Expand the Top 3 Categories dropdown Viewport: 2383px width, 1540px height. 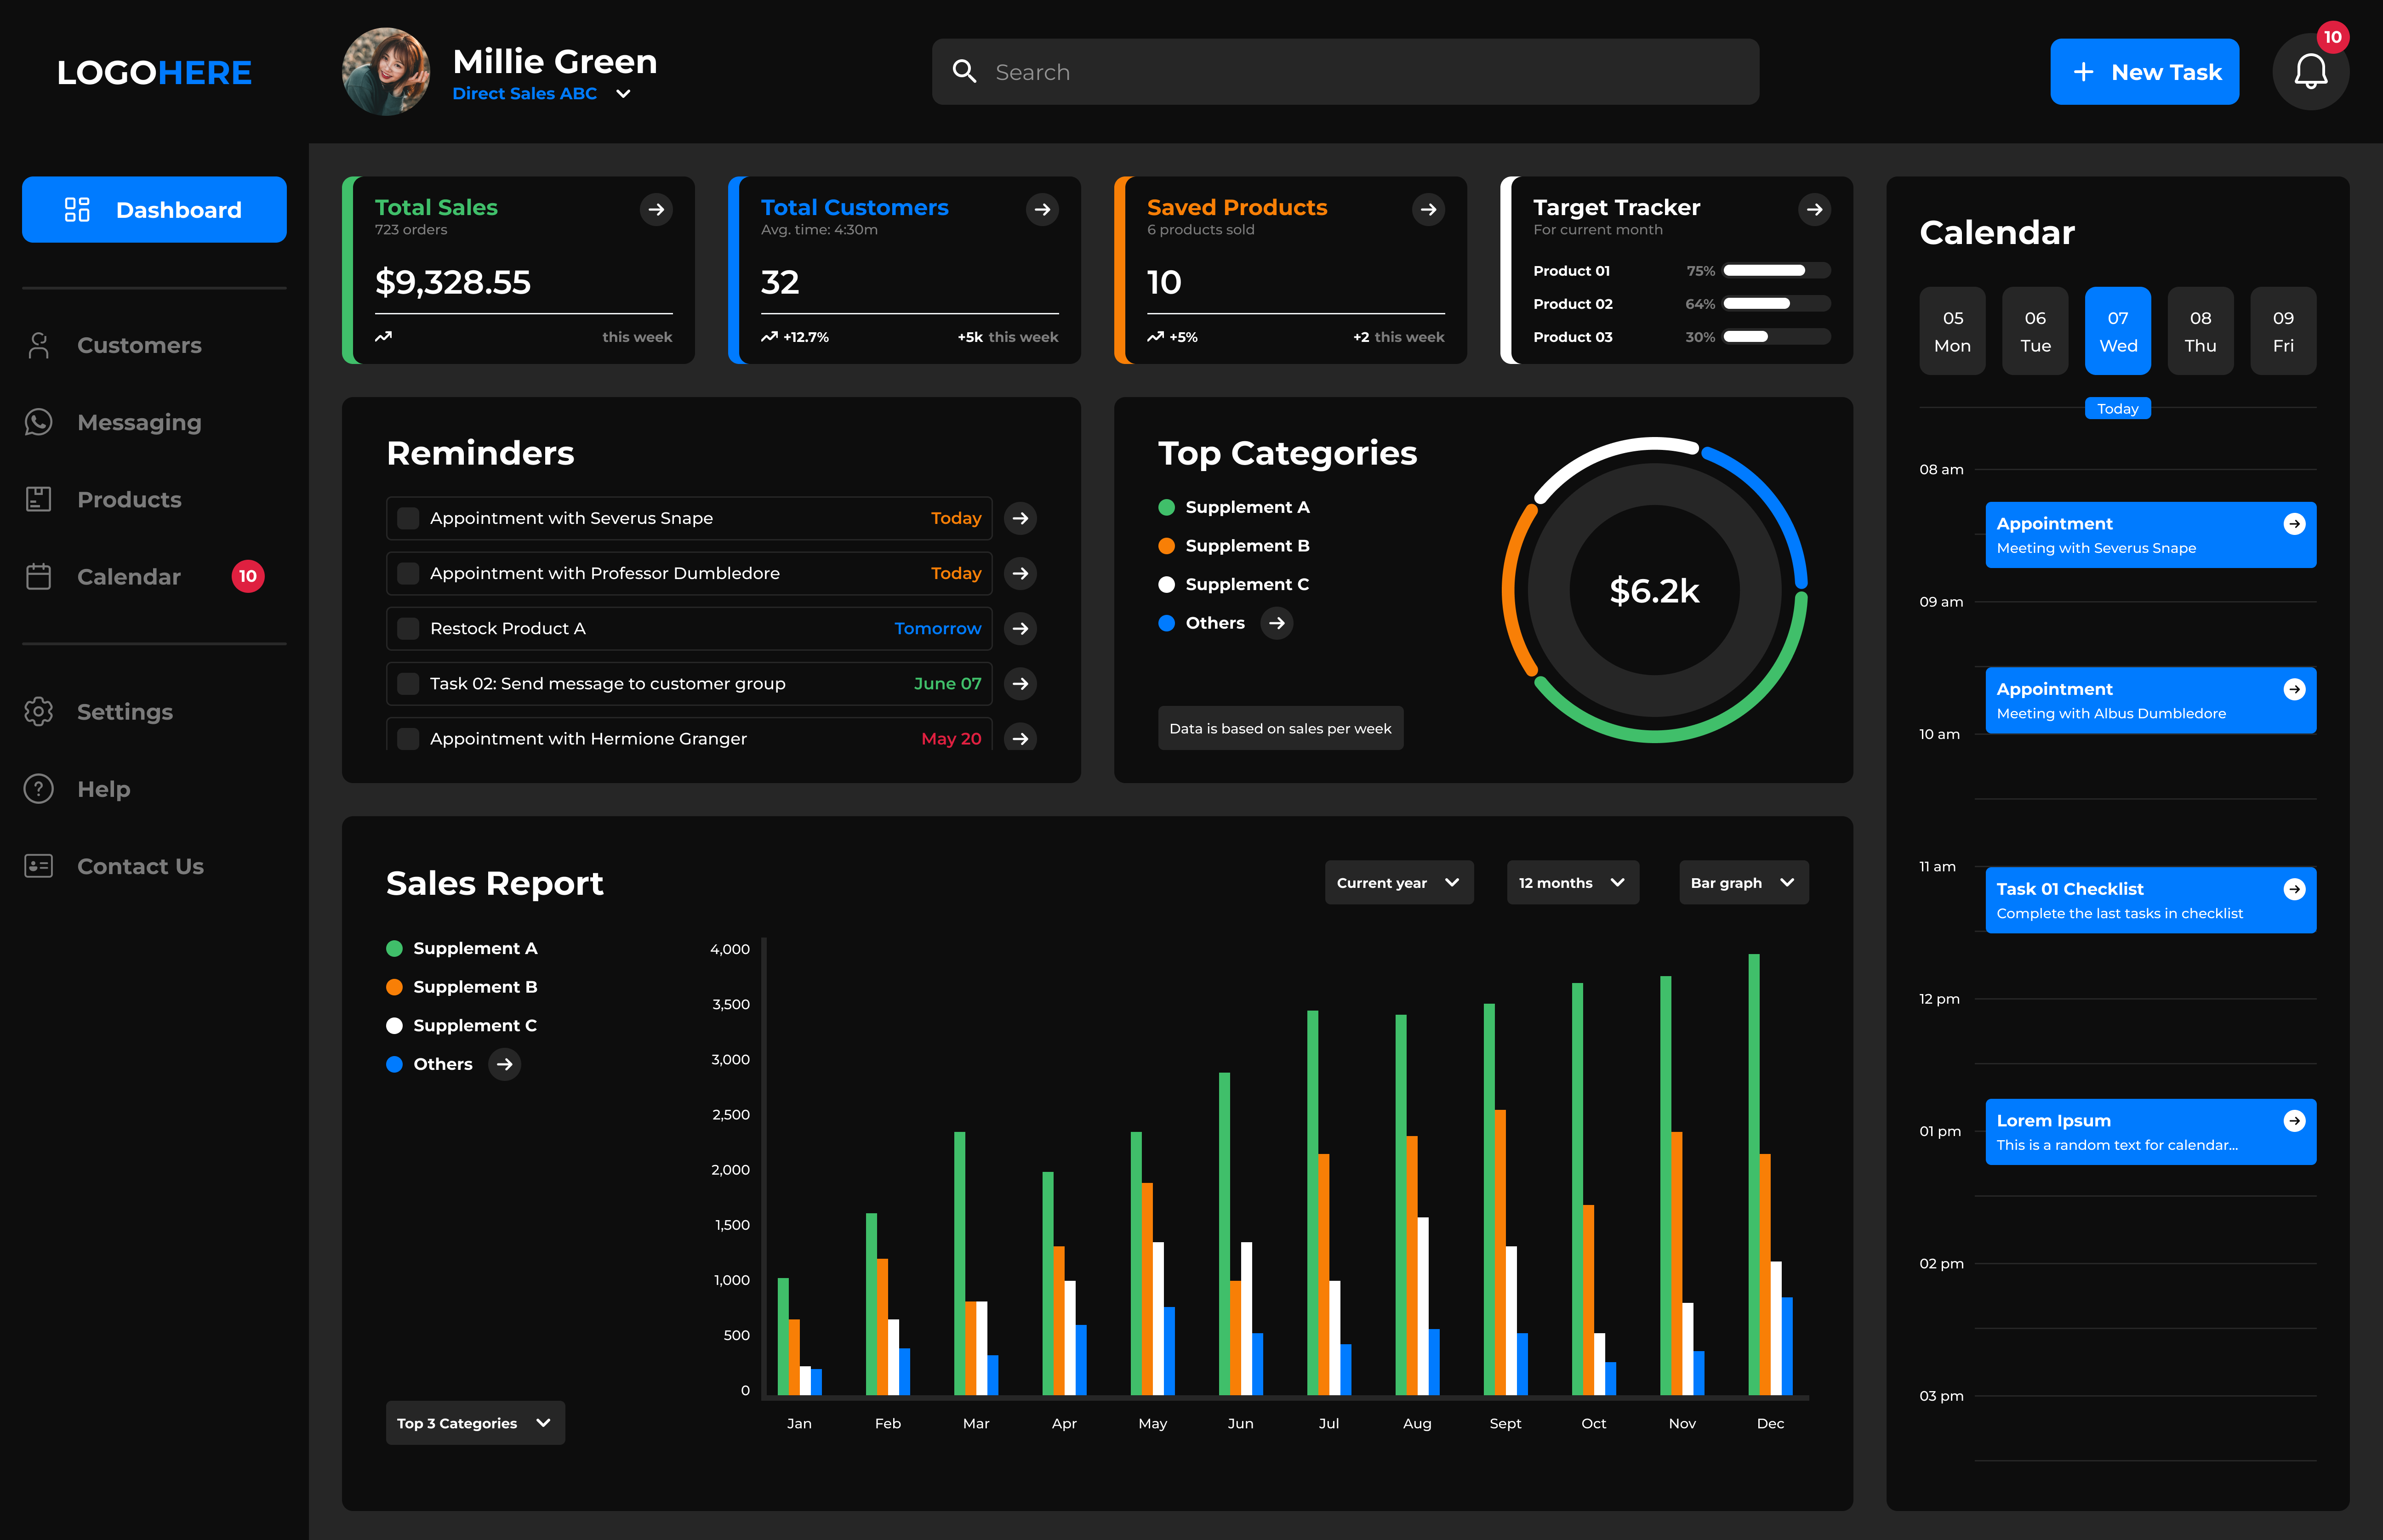point(475,1422)
